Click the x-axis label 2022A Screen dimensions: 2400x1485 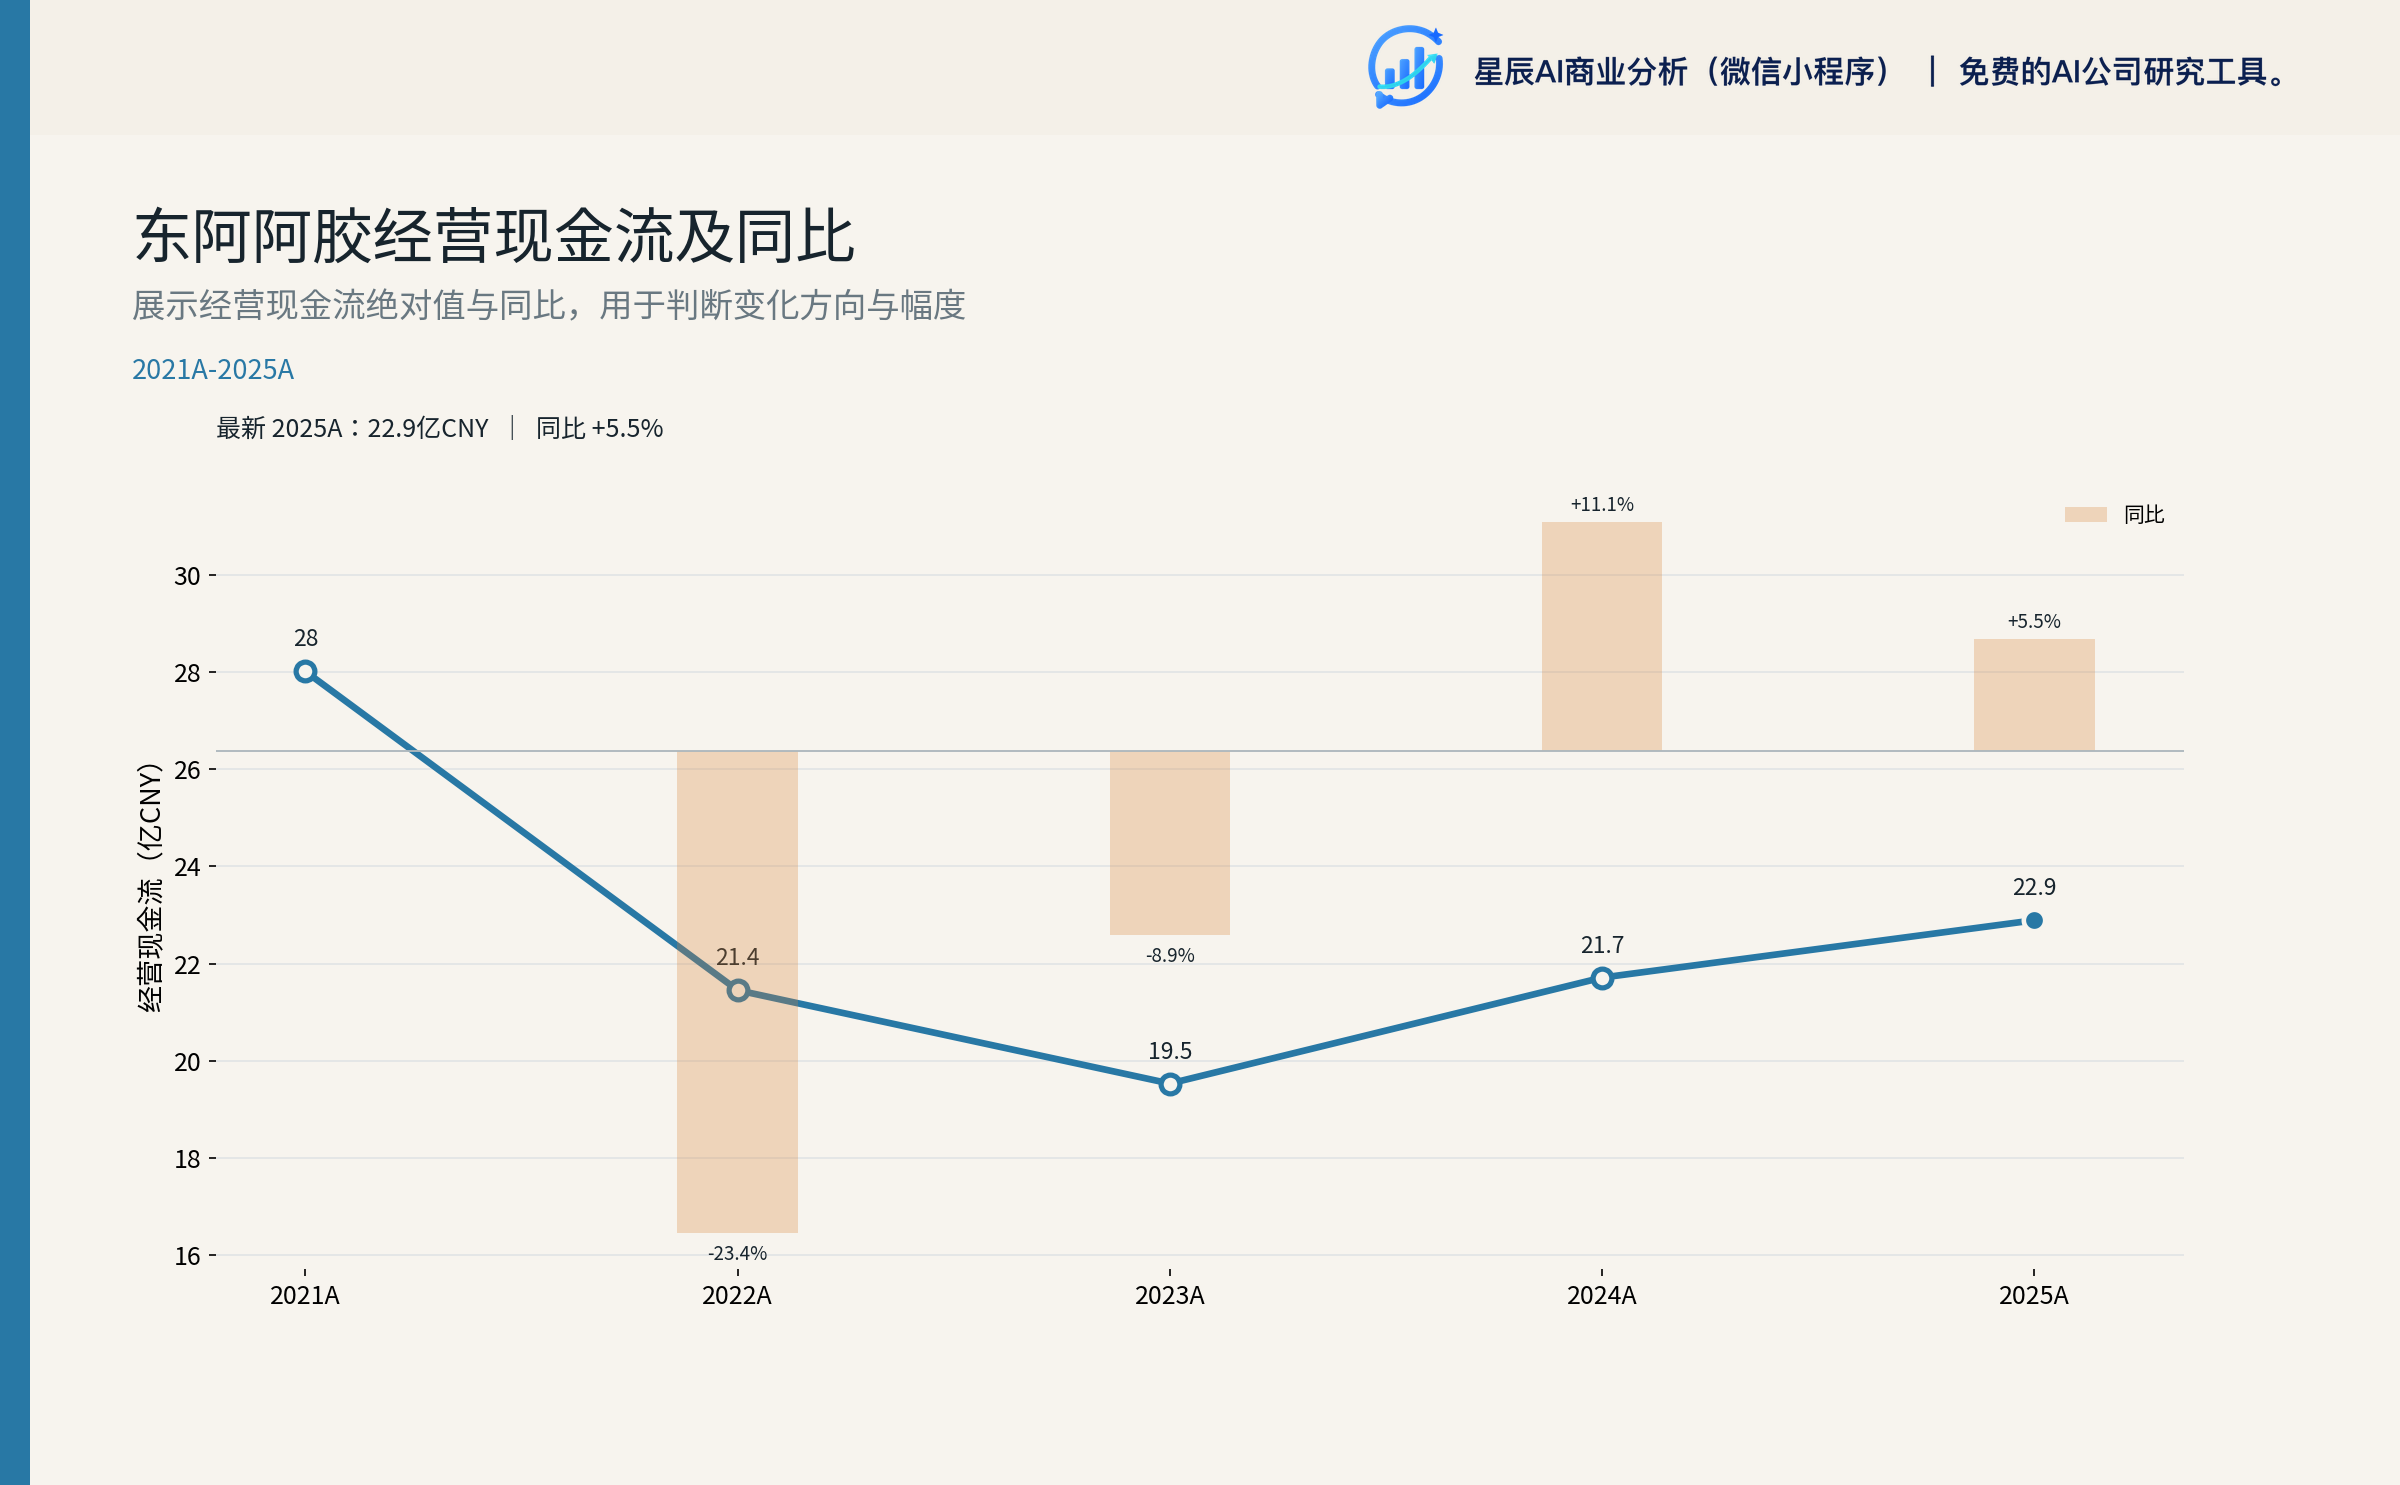[x=737, y=1295]
